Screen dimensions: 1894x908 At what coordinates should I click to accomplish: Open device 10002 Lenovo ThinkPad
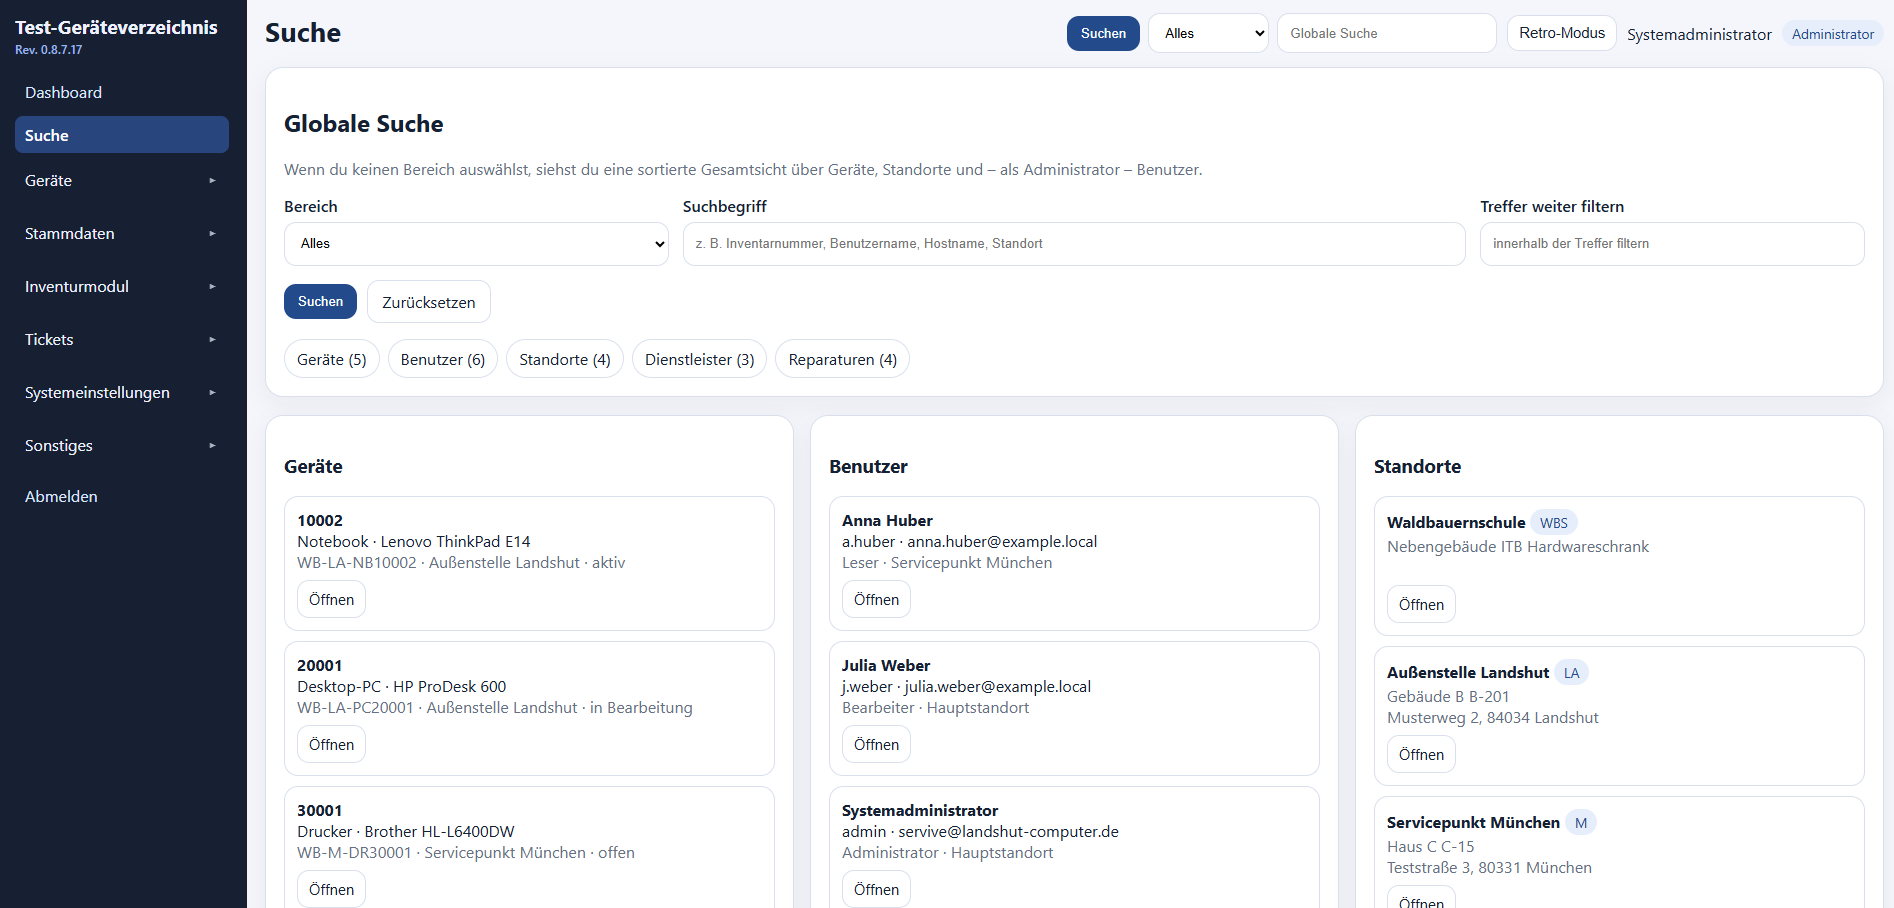(x=331, y=600)
